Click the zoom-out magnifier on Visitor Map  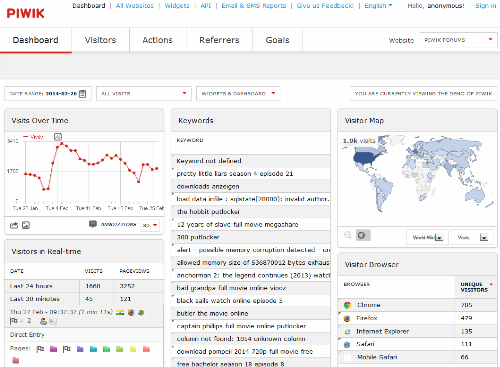(x=348, y=235)
